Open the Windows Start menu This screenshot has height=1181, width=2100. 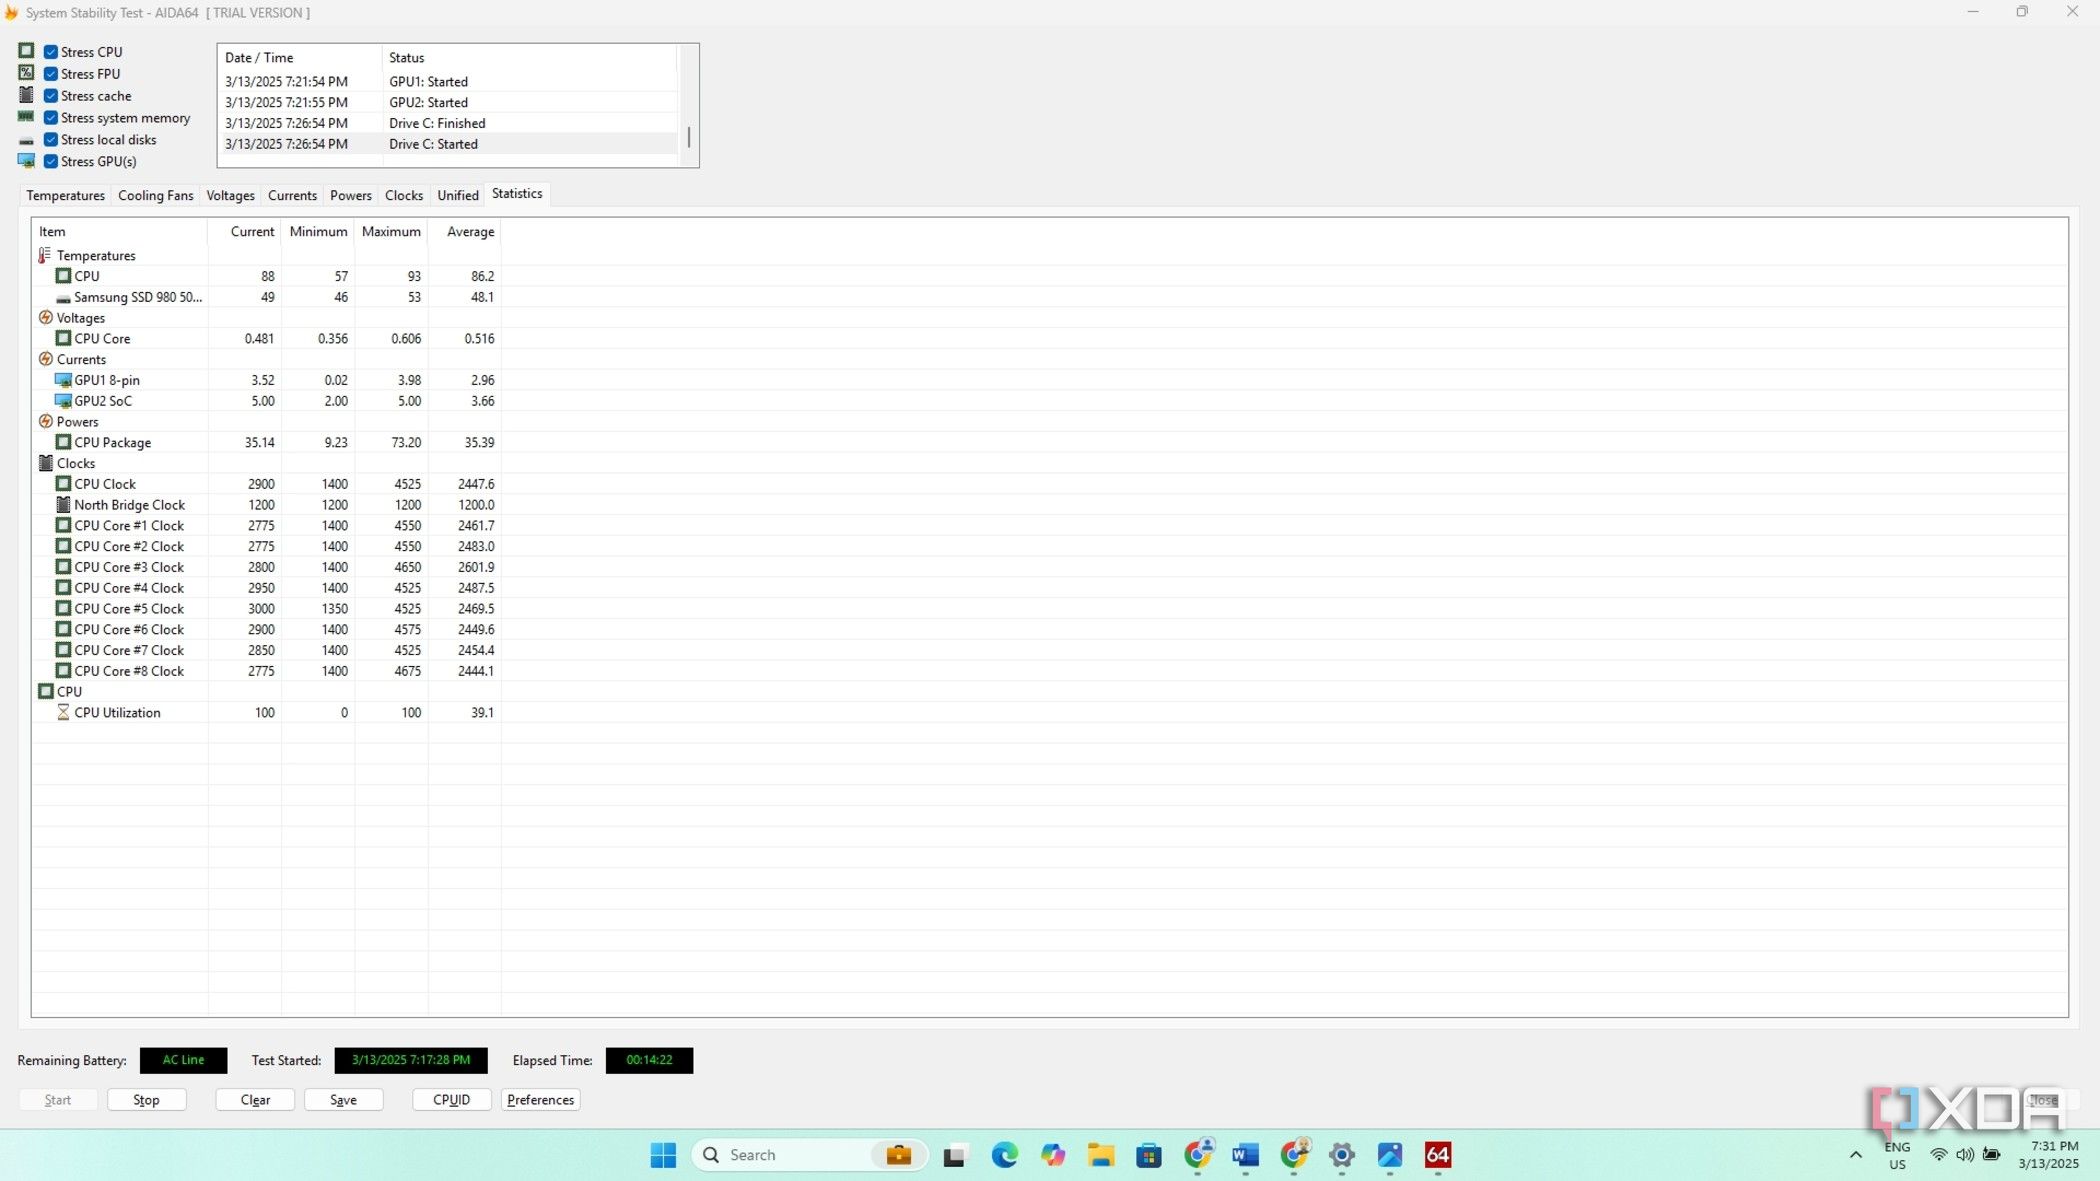click(663, 1155)
